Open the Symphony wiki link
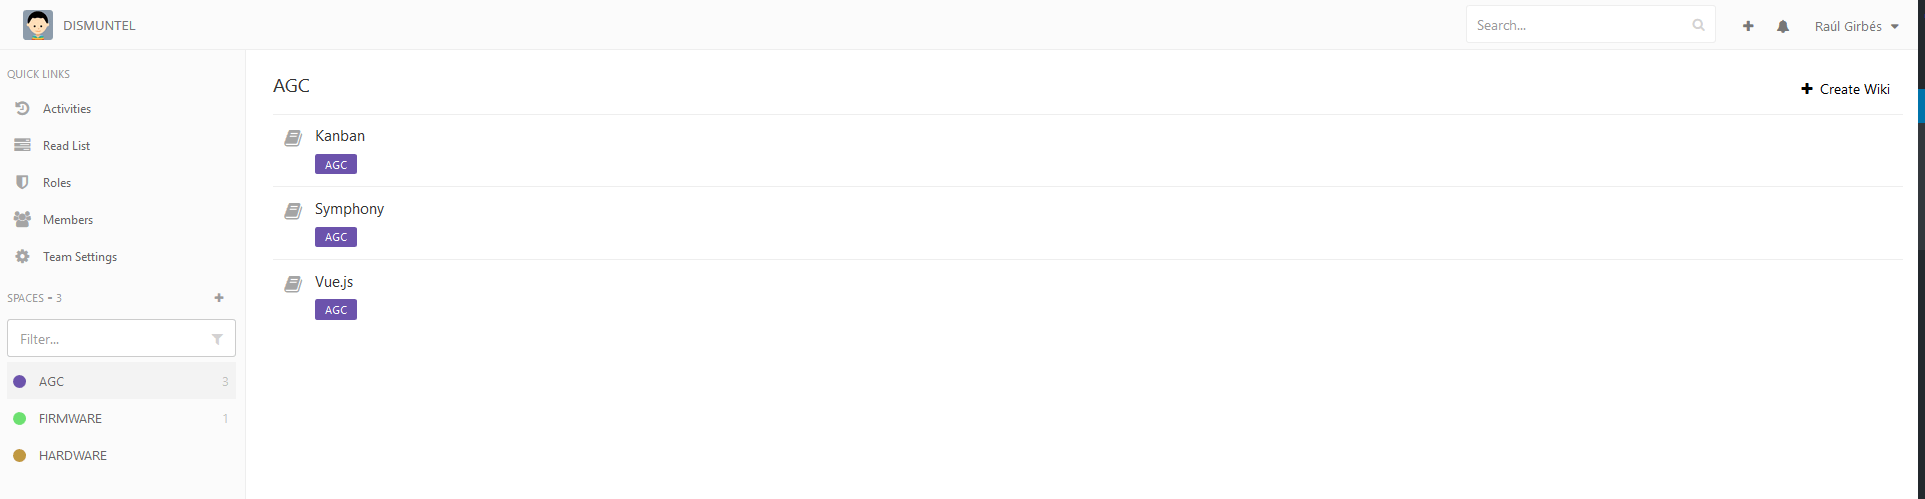This screenshot has height=499, width=1925. coord(349,208)
